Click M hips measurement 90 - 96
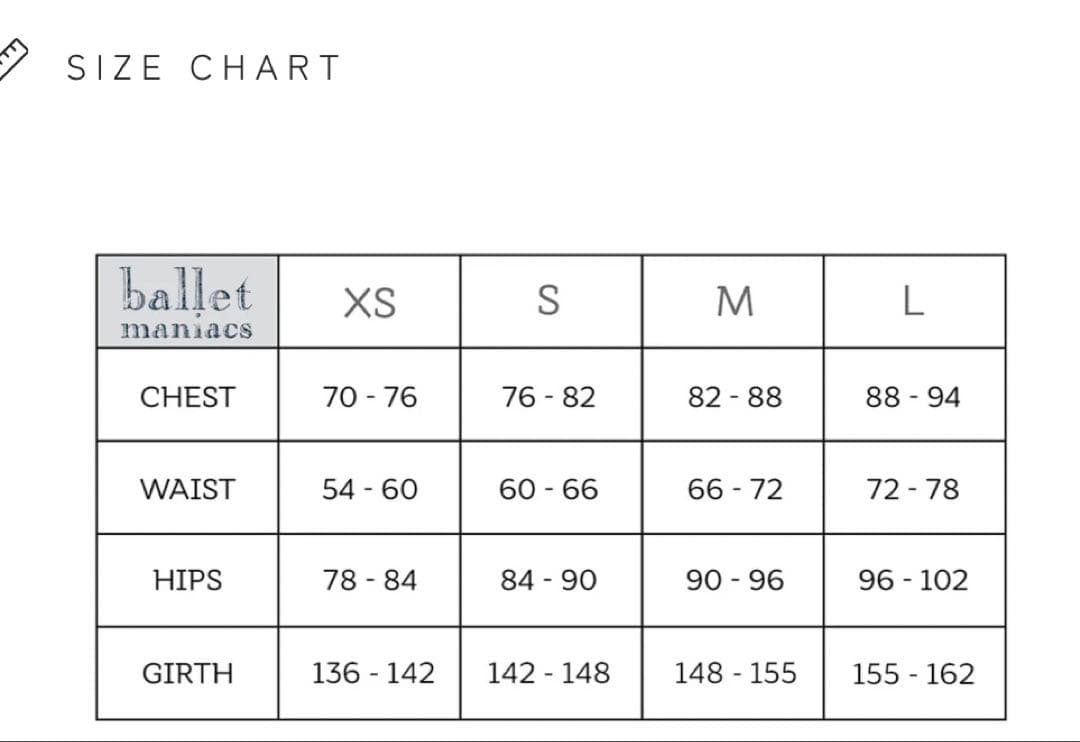This screenshot has height=742, width=1080. coord(734,580)
